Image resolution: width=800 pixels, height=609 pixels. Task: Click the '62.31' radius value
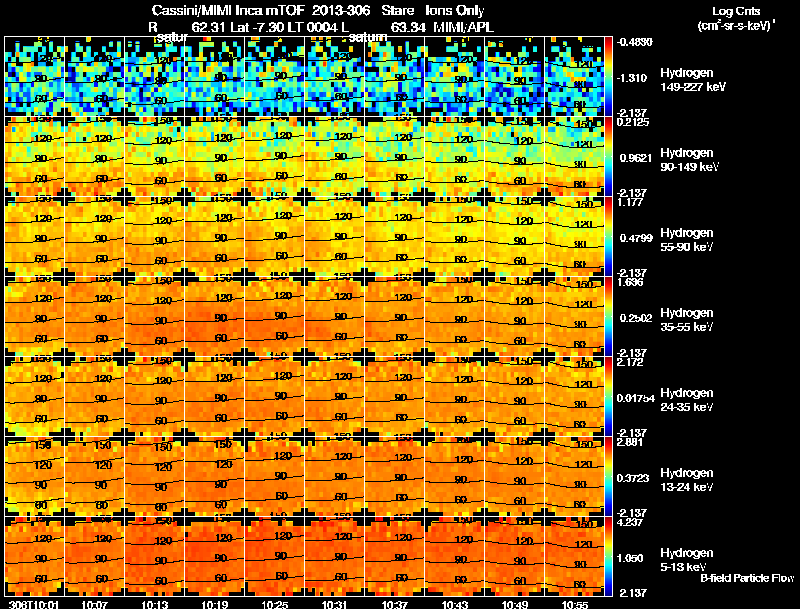click(x=208, y=27)
